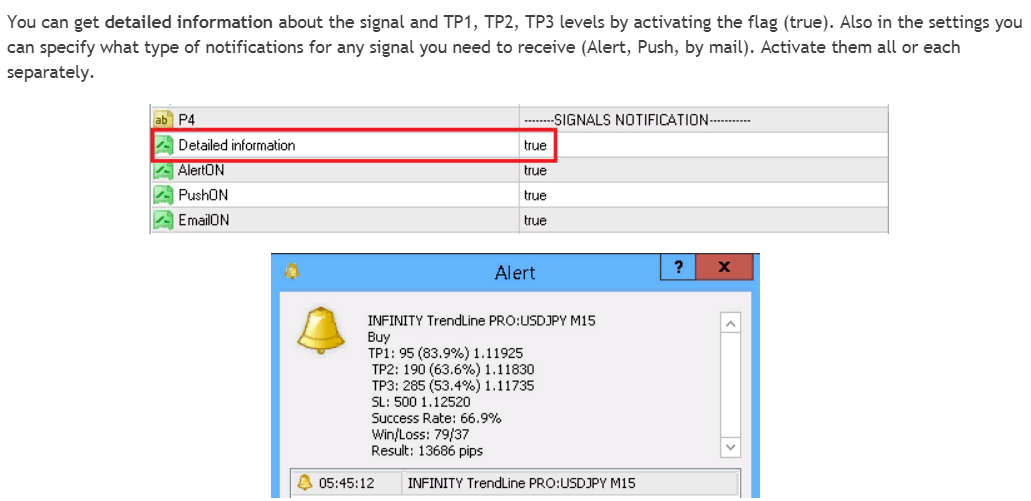Click the scroll up arrow in alert message
Screen dimensions: 1031x501
point(731,323)
